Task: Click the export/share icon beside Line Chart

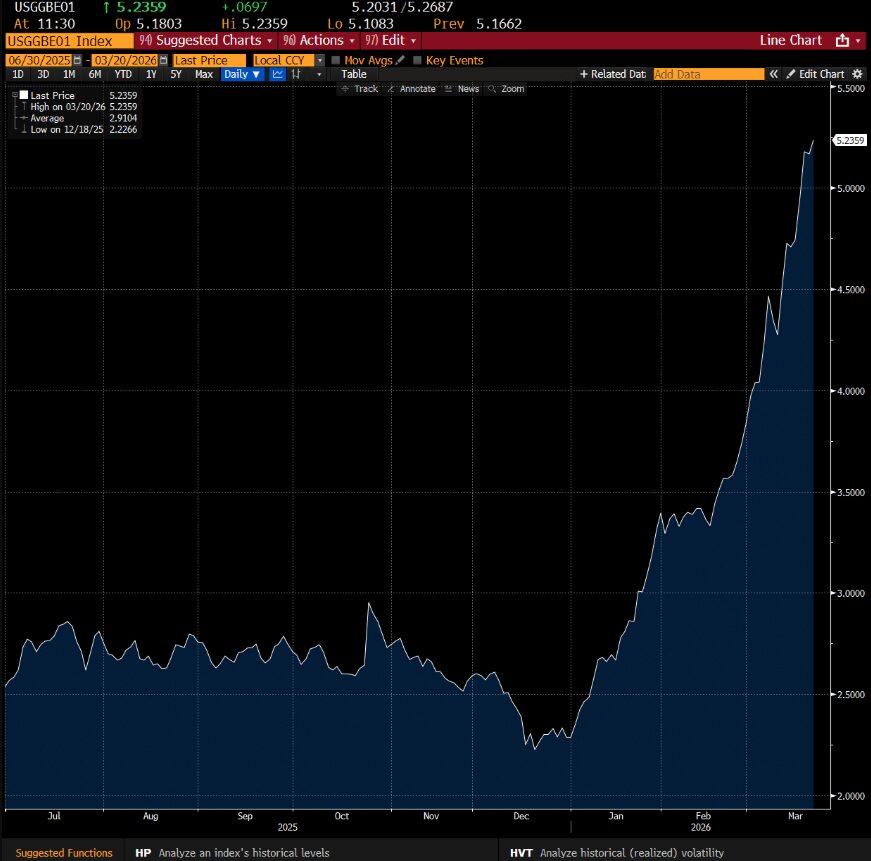Action: pos(842,40)
